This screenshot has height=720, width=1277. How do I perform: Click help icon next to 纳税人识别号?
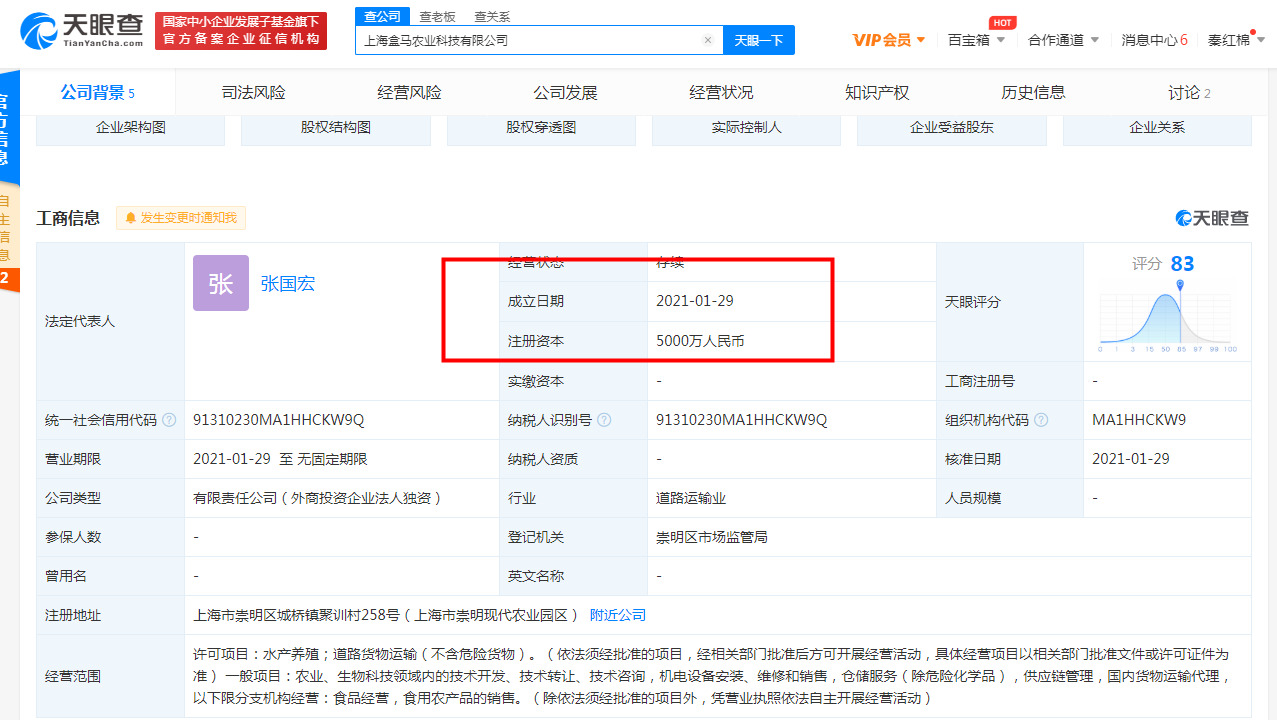coord(604,420)
